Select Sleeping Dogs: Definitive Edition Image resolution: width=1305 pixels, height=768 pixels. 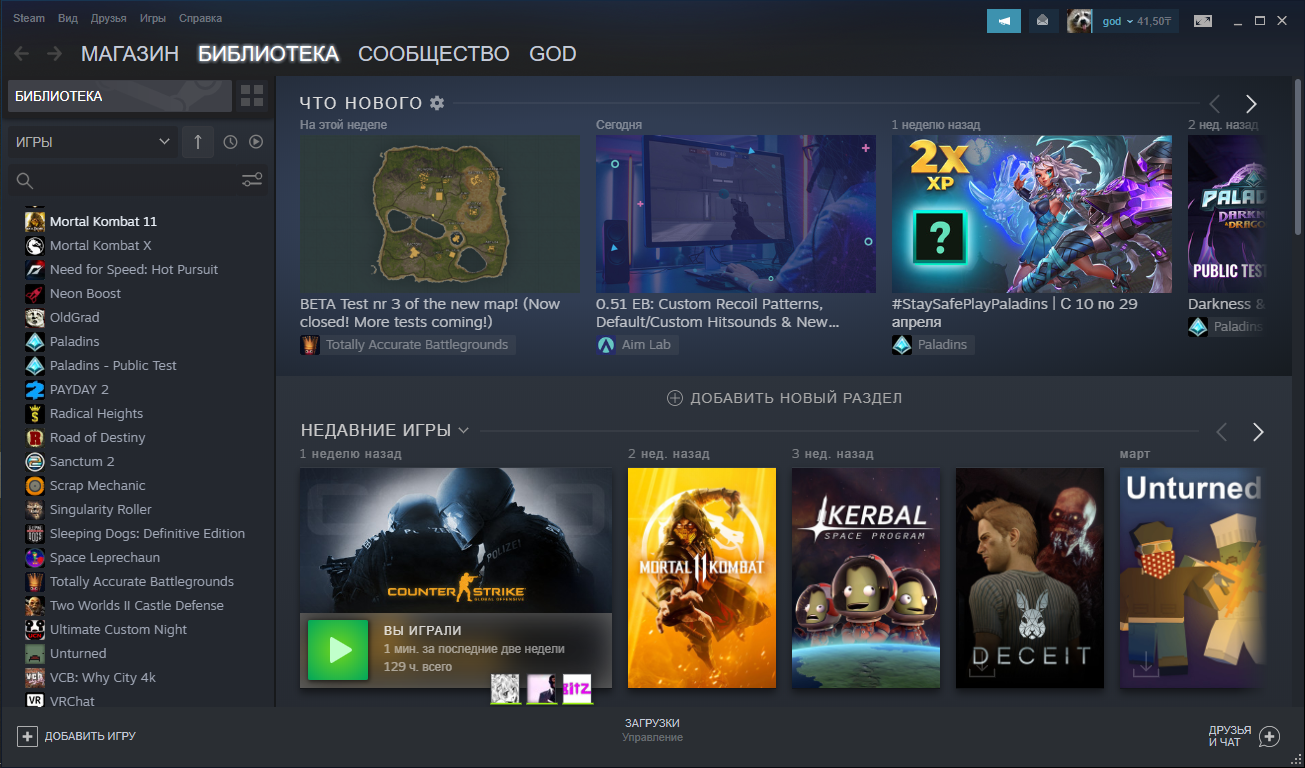tap(147, 533)
